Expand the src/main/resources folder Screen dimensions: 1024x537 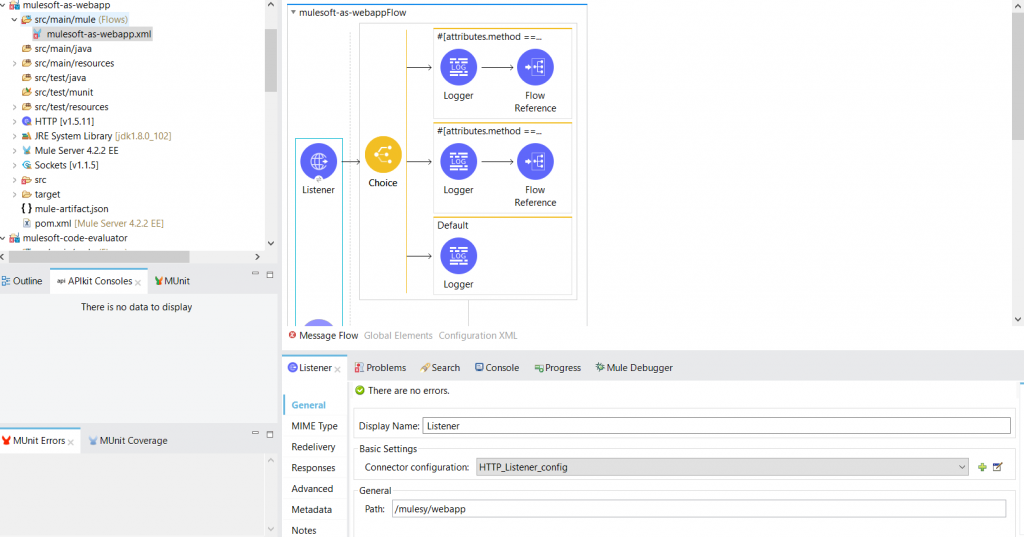pyautogui.click(x=14, y=63)
